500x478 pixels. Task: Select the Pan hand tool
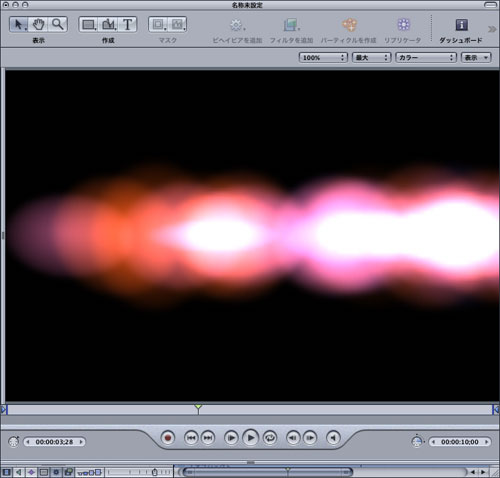[38, 24]
